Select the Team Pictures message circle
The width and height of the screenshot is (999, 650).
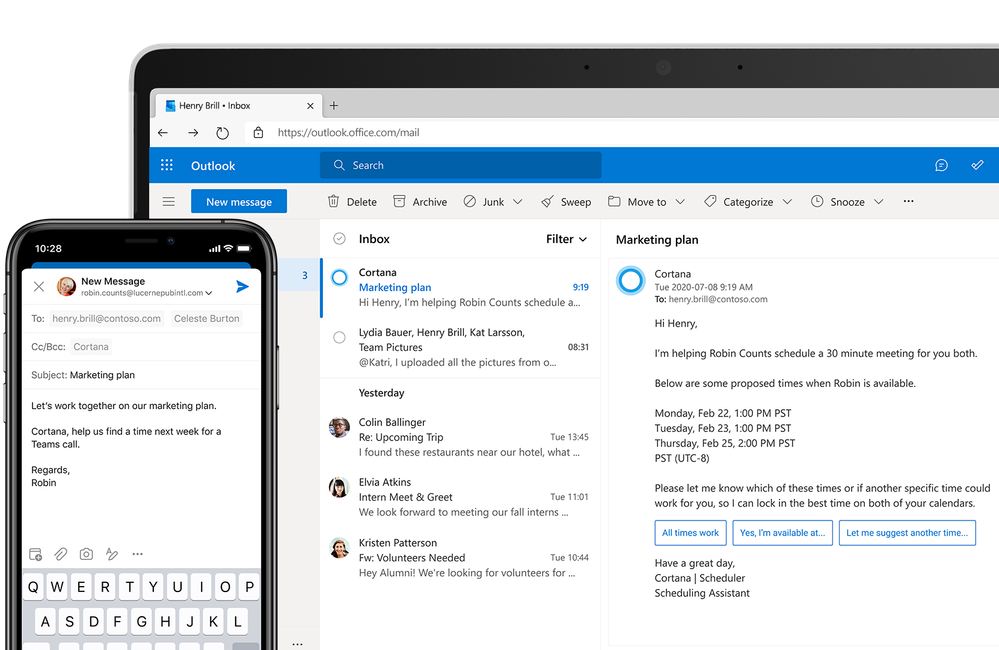click(340, 337)
